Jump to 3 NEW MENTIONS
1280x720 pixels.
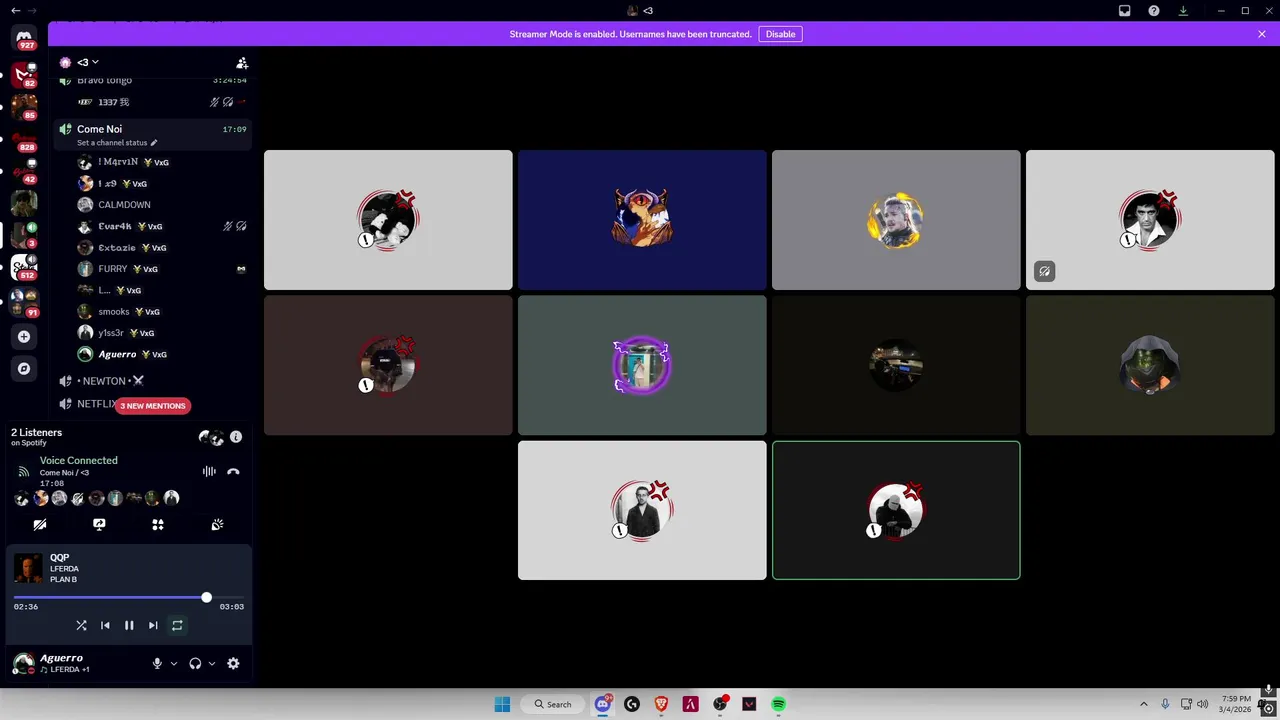coord(153,406)
